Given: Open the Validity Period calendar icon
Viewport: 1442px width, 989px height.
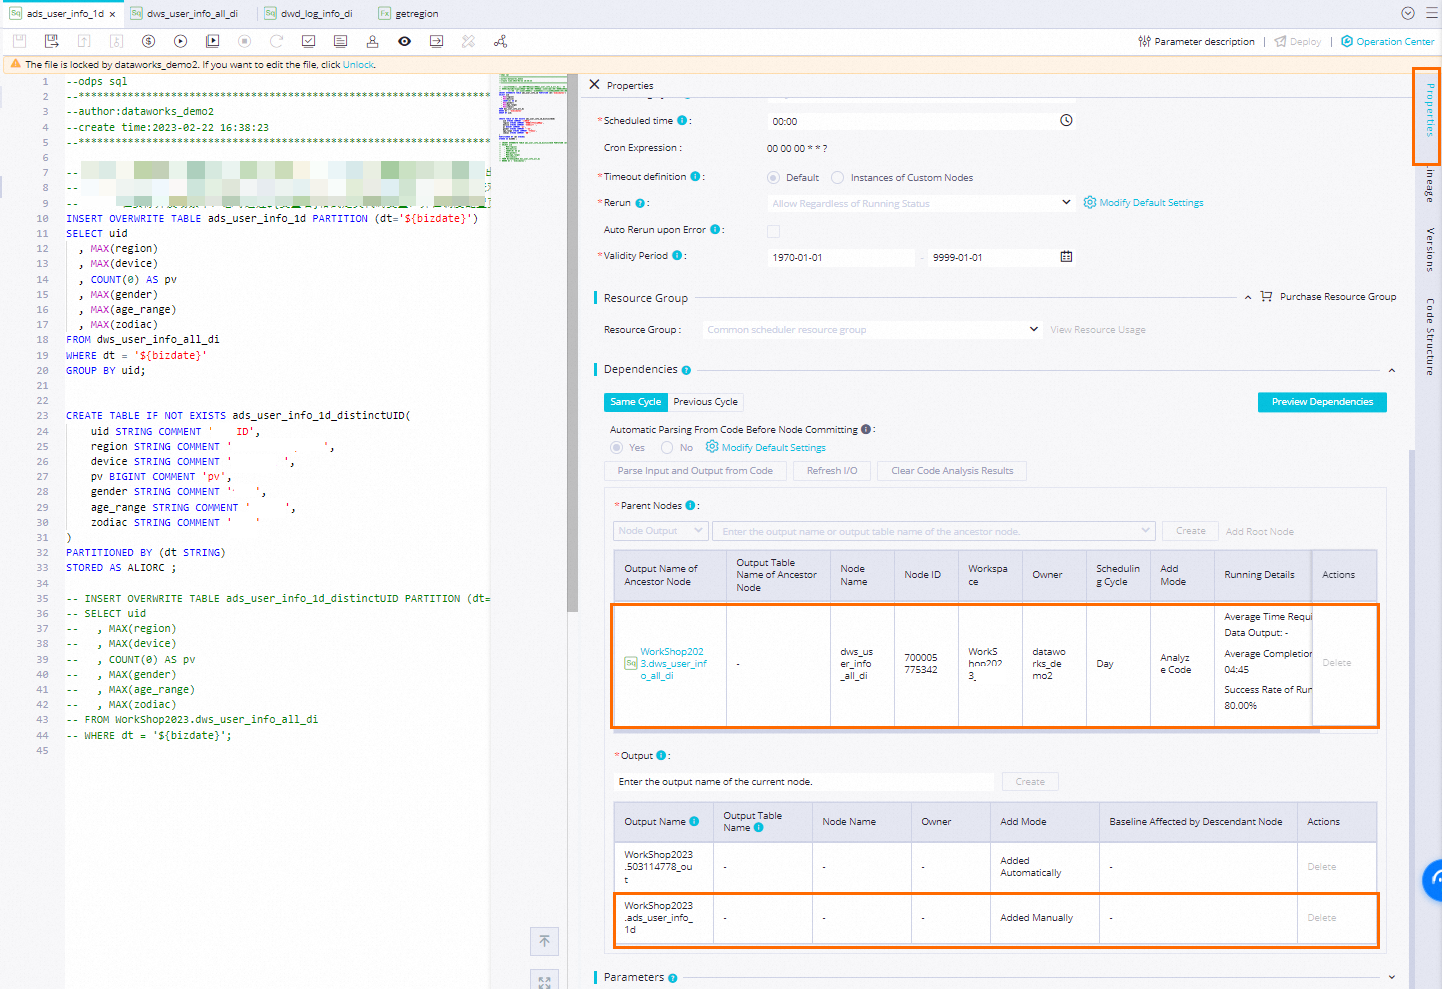Looking at the screenshot, I should click(x=1066, y=257).
